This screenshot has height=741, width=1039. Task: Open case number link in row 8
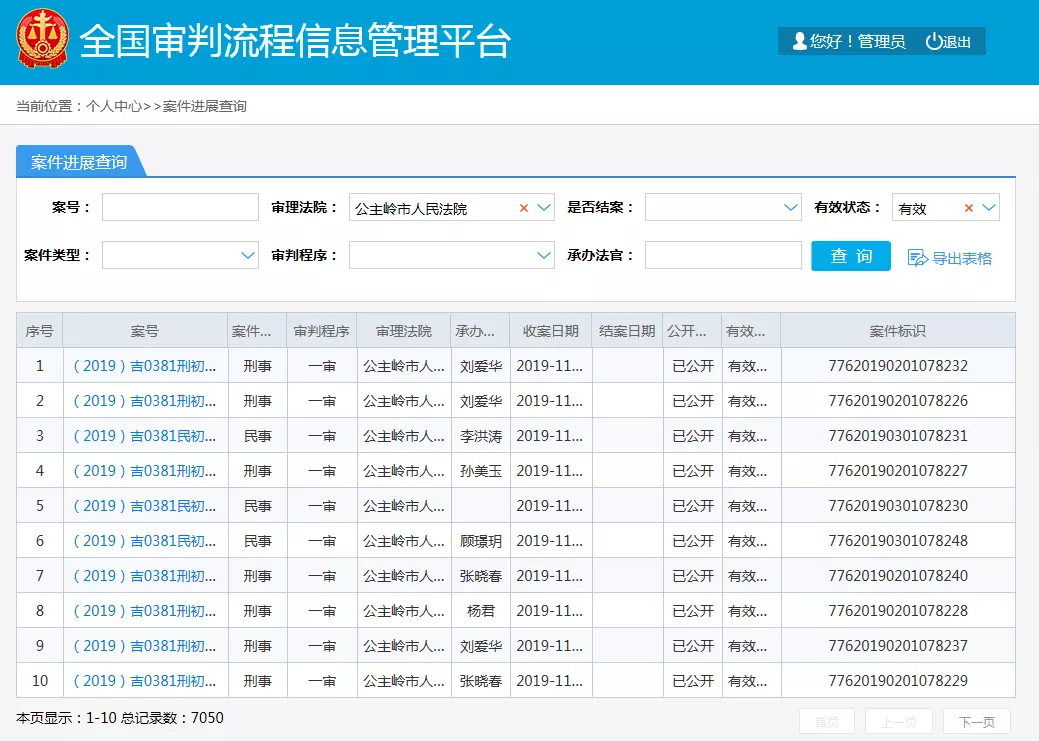(x=144, y=611)
